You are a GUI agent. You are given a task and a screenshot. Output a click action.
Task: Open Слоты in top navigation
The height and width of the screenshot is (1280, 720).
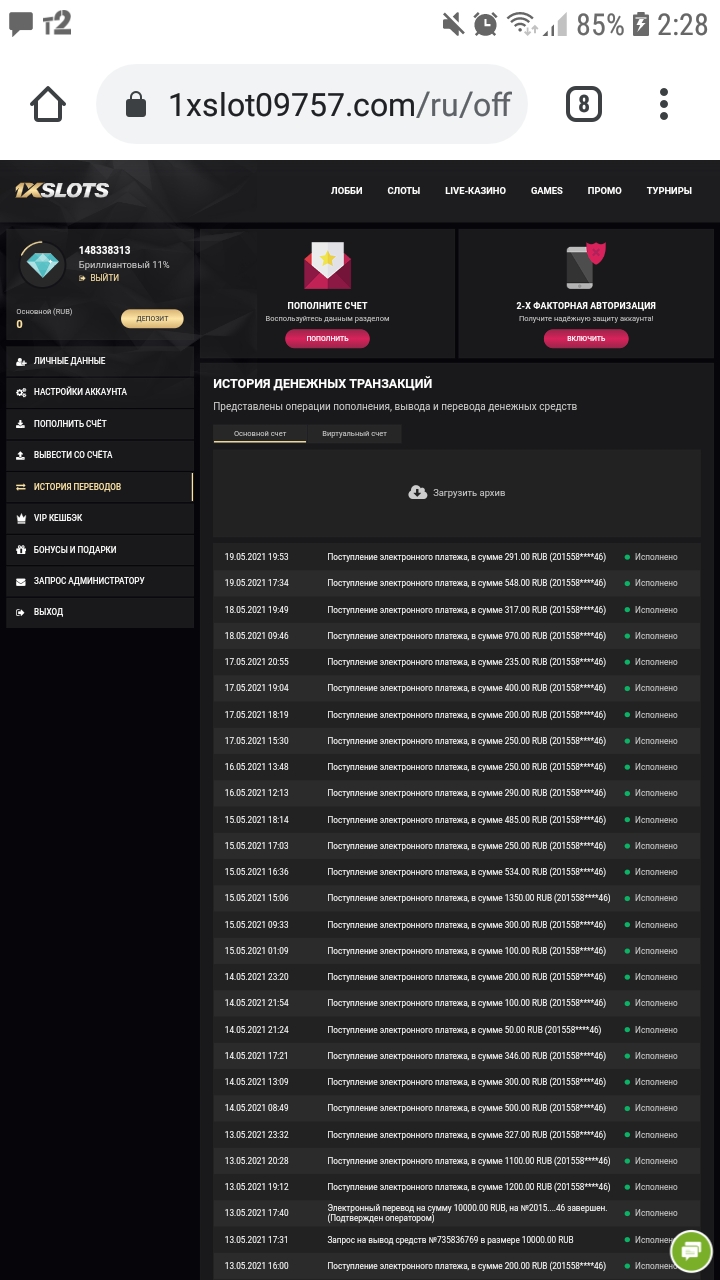coord(404,191)
